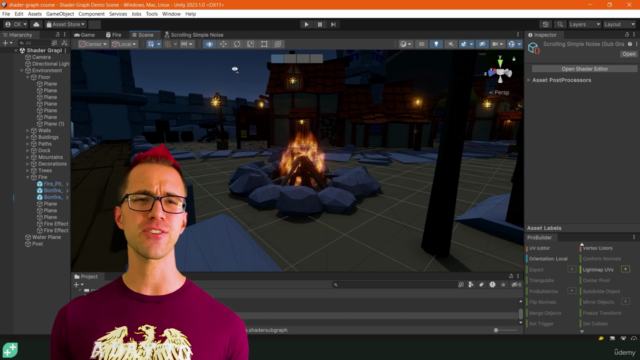
Task: Toggle hidden objects scene visibility icon
Action: (x=482, y=44)
